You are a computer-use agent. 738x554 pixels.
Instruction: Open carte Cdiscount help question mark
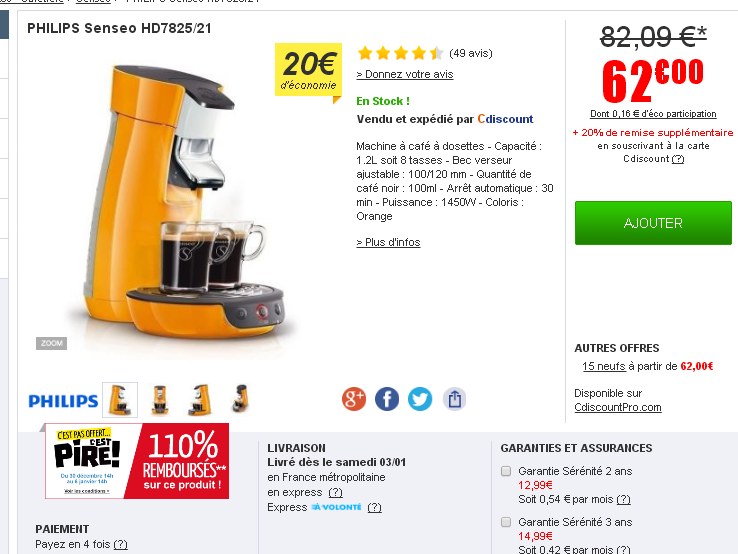coord(678,159)
